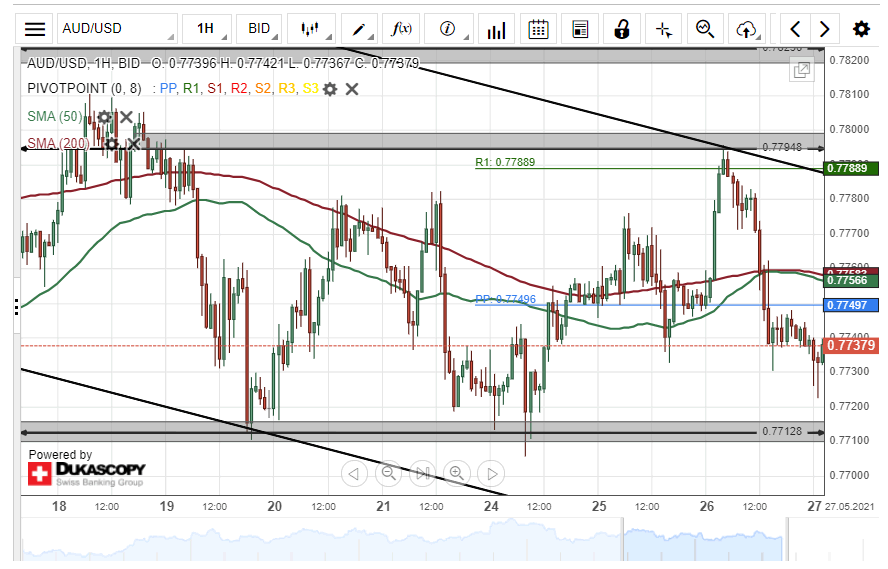This screenshot has width=888, height=569.
Task: Open the AUD/USD instrument selector
Action: [x=116, y=28]
